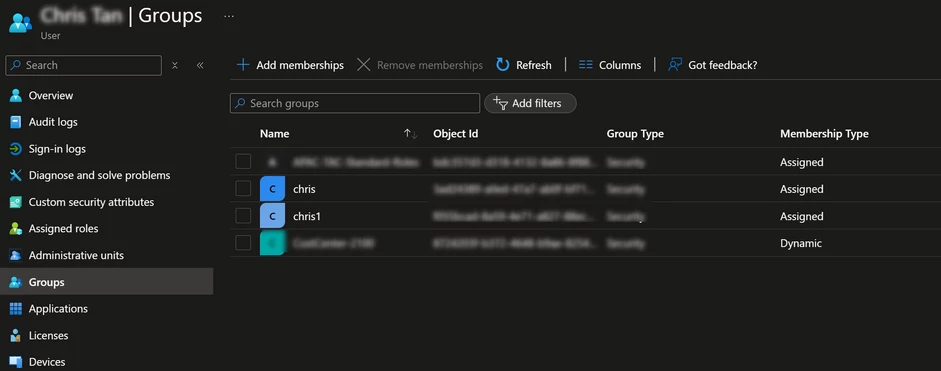Open the Assigned roles icon
This screenshot has height=371, width=941.
point(16,229)
